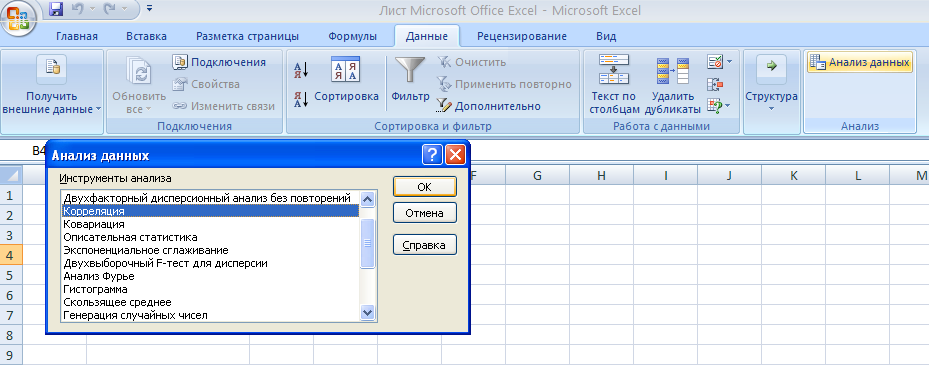Close the Анализ данных dialog
This screenshot has width=929, height=365.
[x=454, y=155]
